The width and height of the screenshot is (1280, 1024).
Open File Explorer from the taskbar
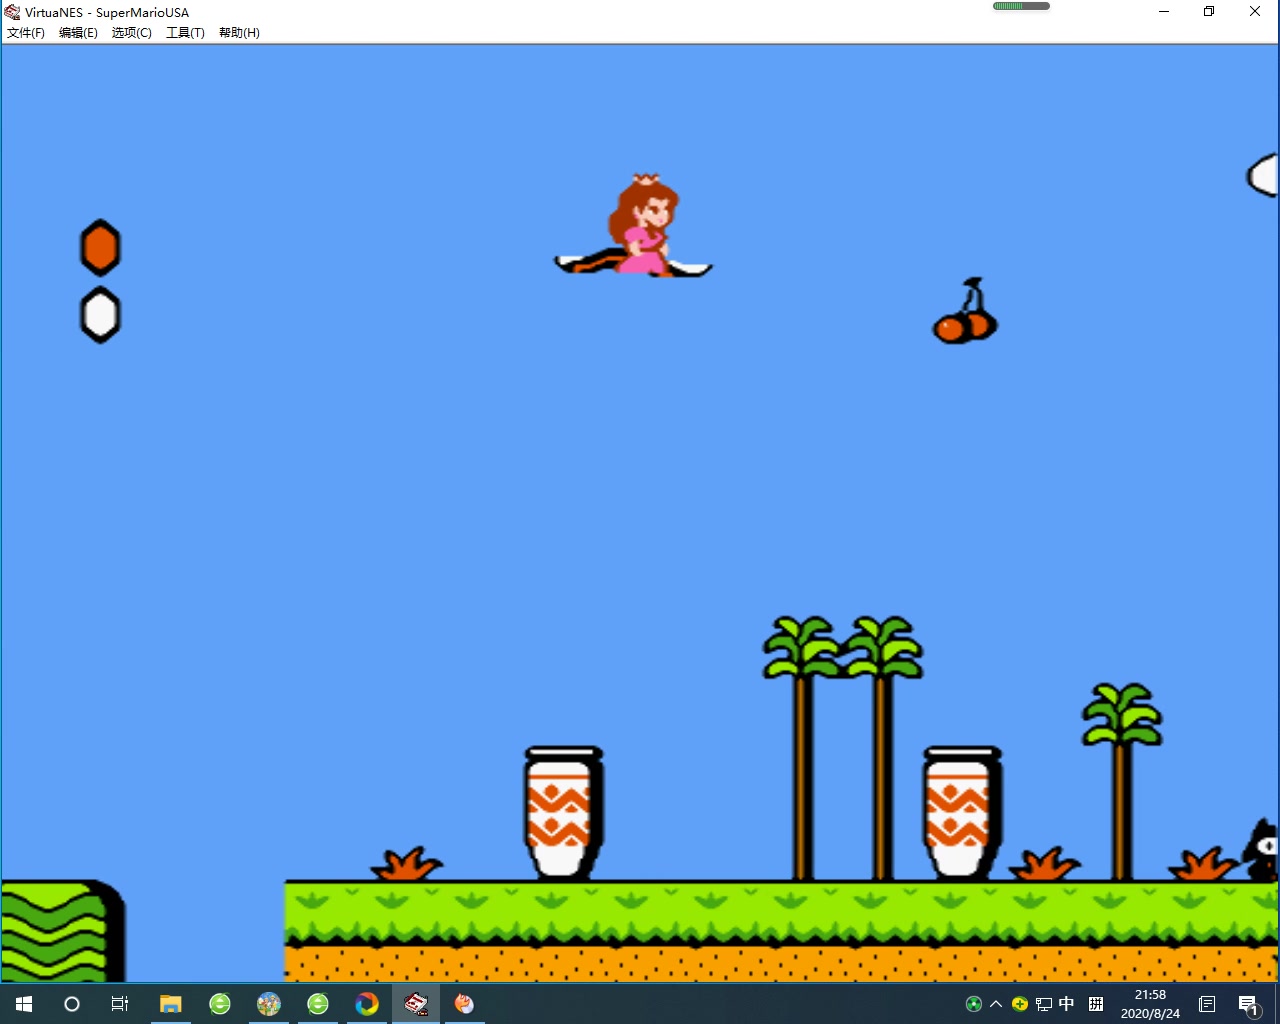pyautogui.click(x=171, y=1004)
